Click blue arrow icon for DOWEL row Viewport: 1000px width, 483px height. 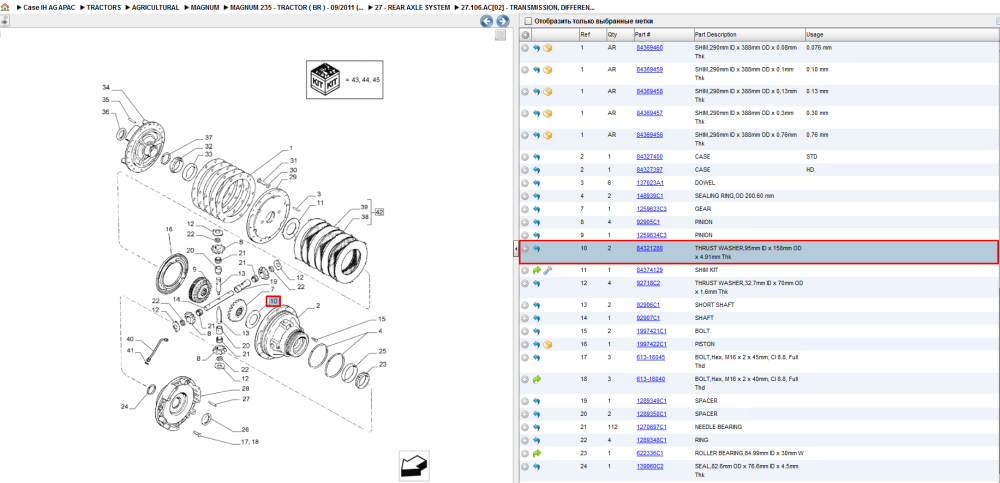(x=536, y=183)
